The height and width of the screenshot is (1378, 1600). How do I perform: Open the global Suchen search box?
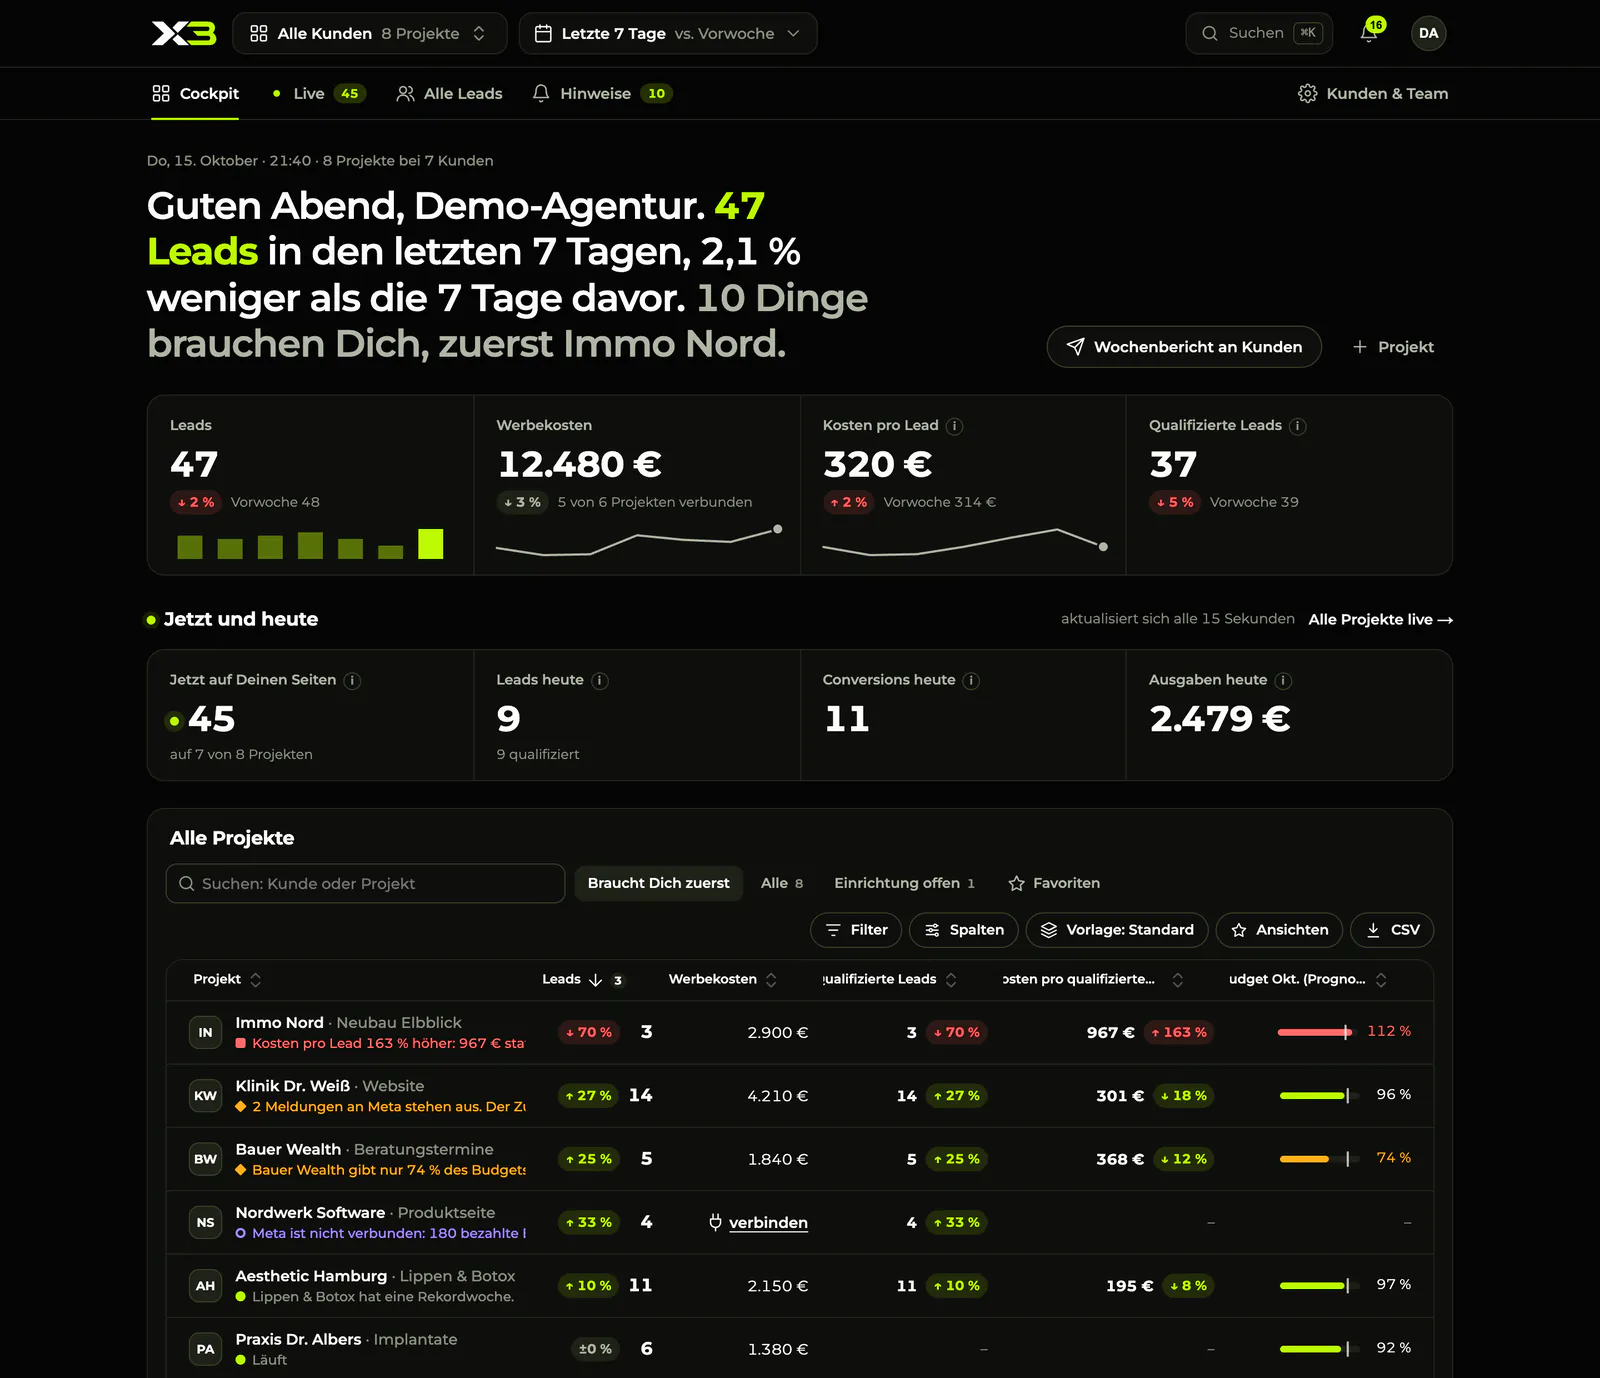point(1259,33)
